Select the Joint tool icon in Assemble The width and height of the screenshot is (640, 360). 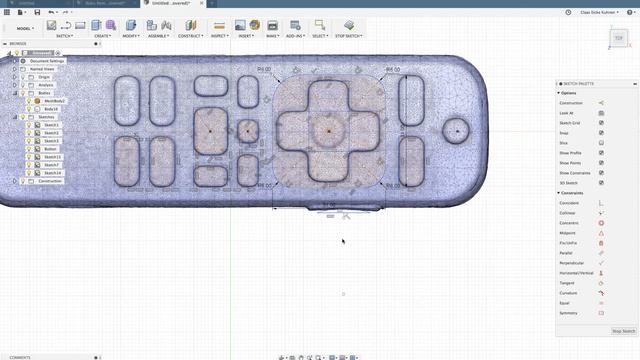coord(166,25)
